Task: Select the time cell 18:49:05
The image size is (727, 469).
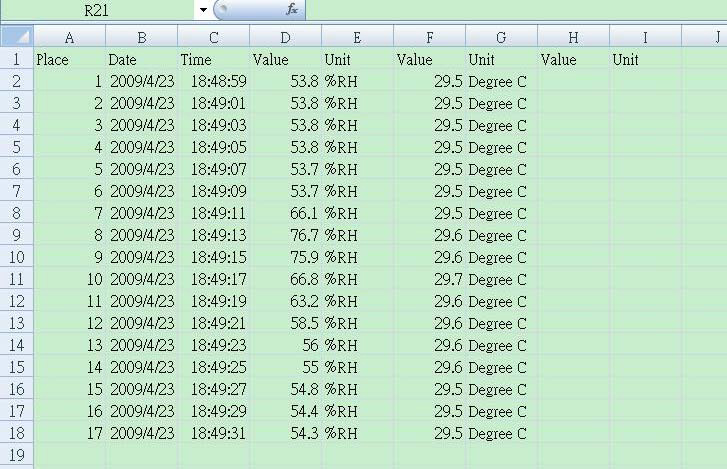Action: click(x=214, y=147)
